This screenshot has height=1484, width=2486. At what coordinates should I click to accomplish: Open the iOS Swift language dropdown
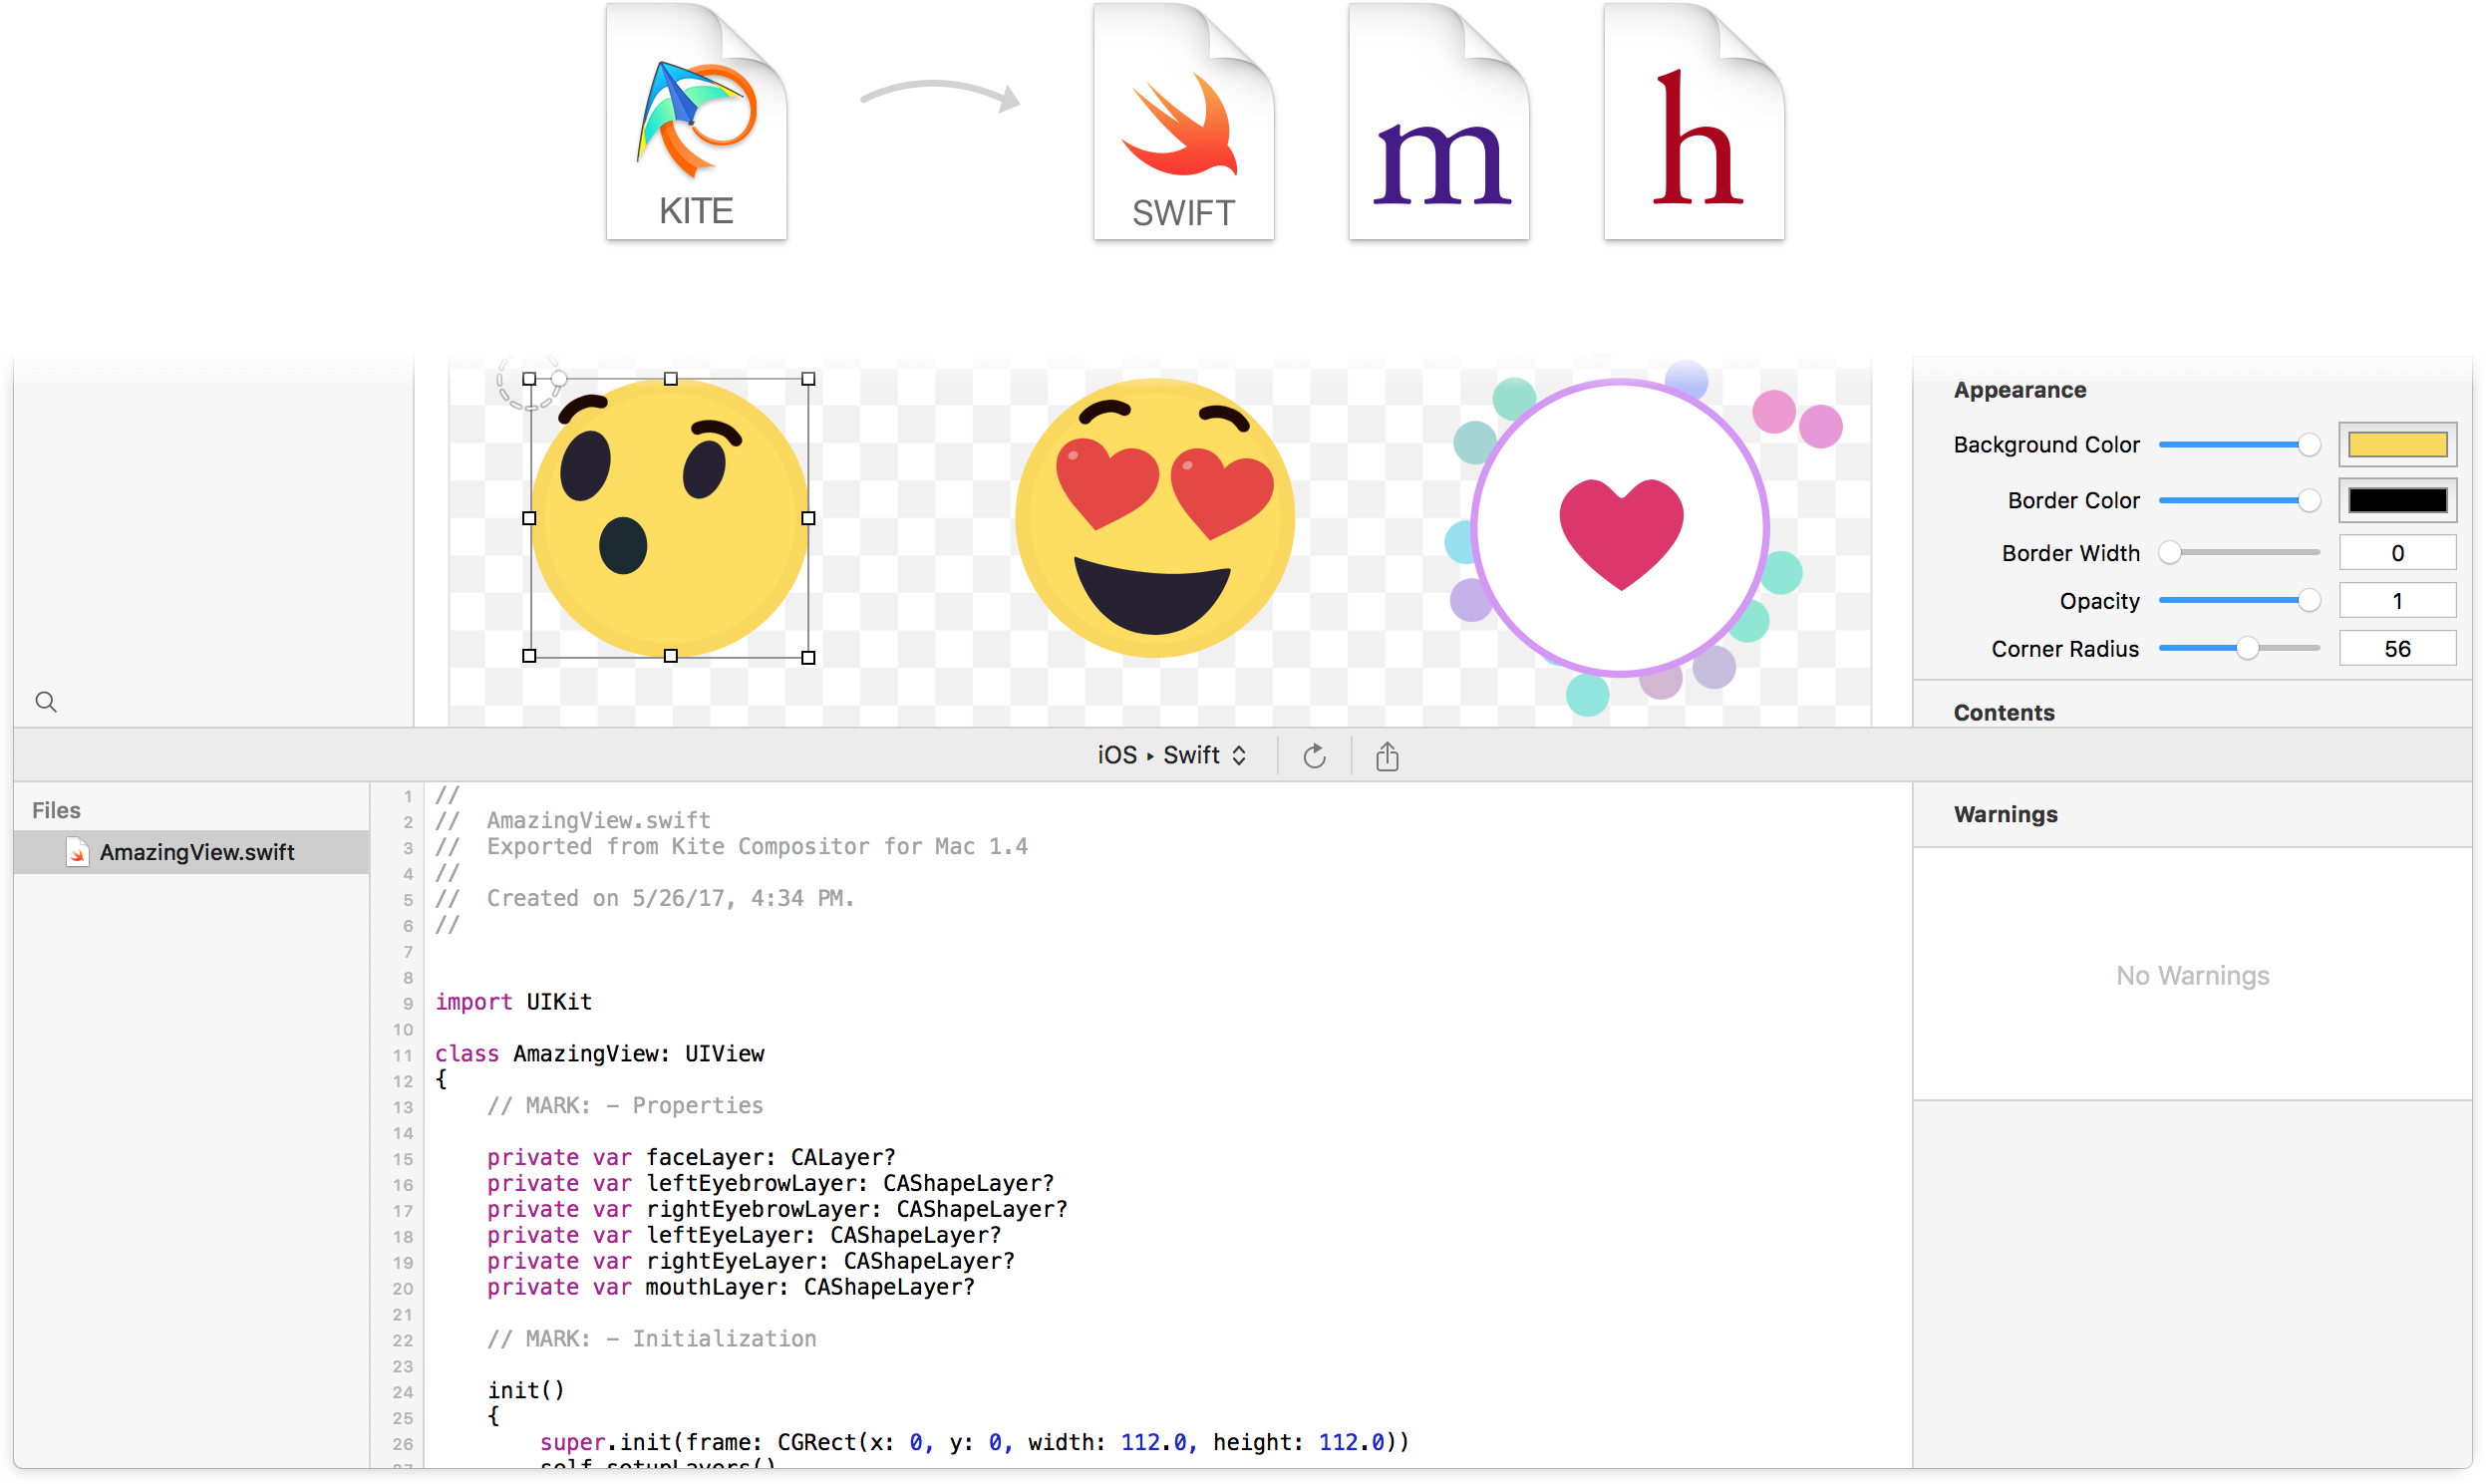click(1171, 755)
